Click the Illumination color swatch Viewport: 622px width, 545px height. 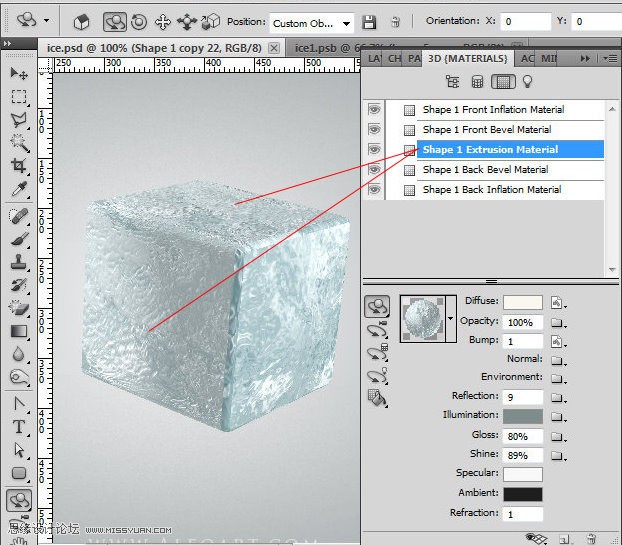pos(523,416)
